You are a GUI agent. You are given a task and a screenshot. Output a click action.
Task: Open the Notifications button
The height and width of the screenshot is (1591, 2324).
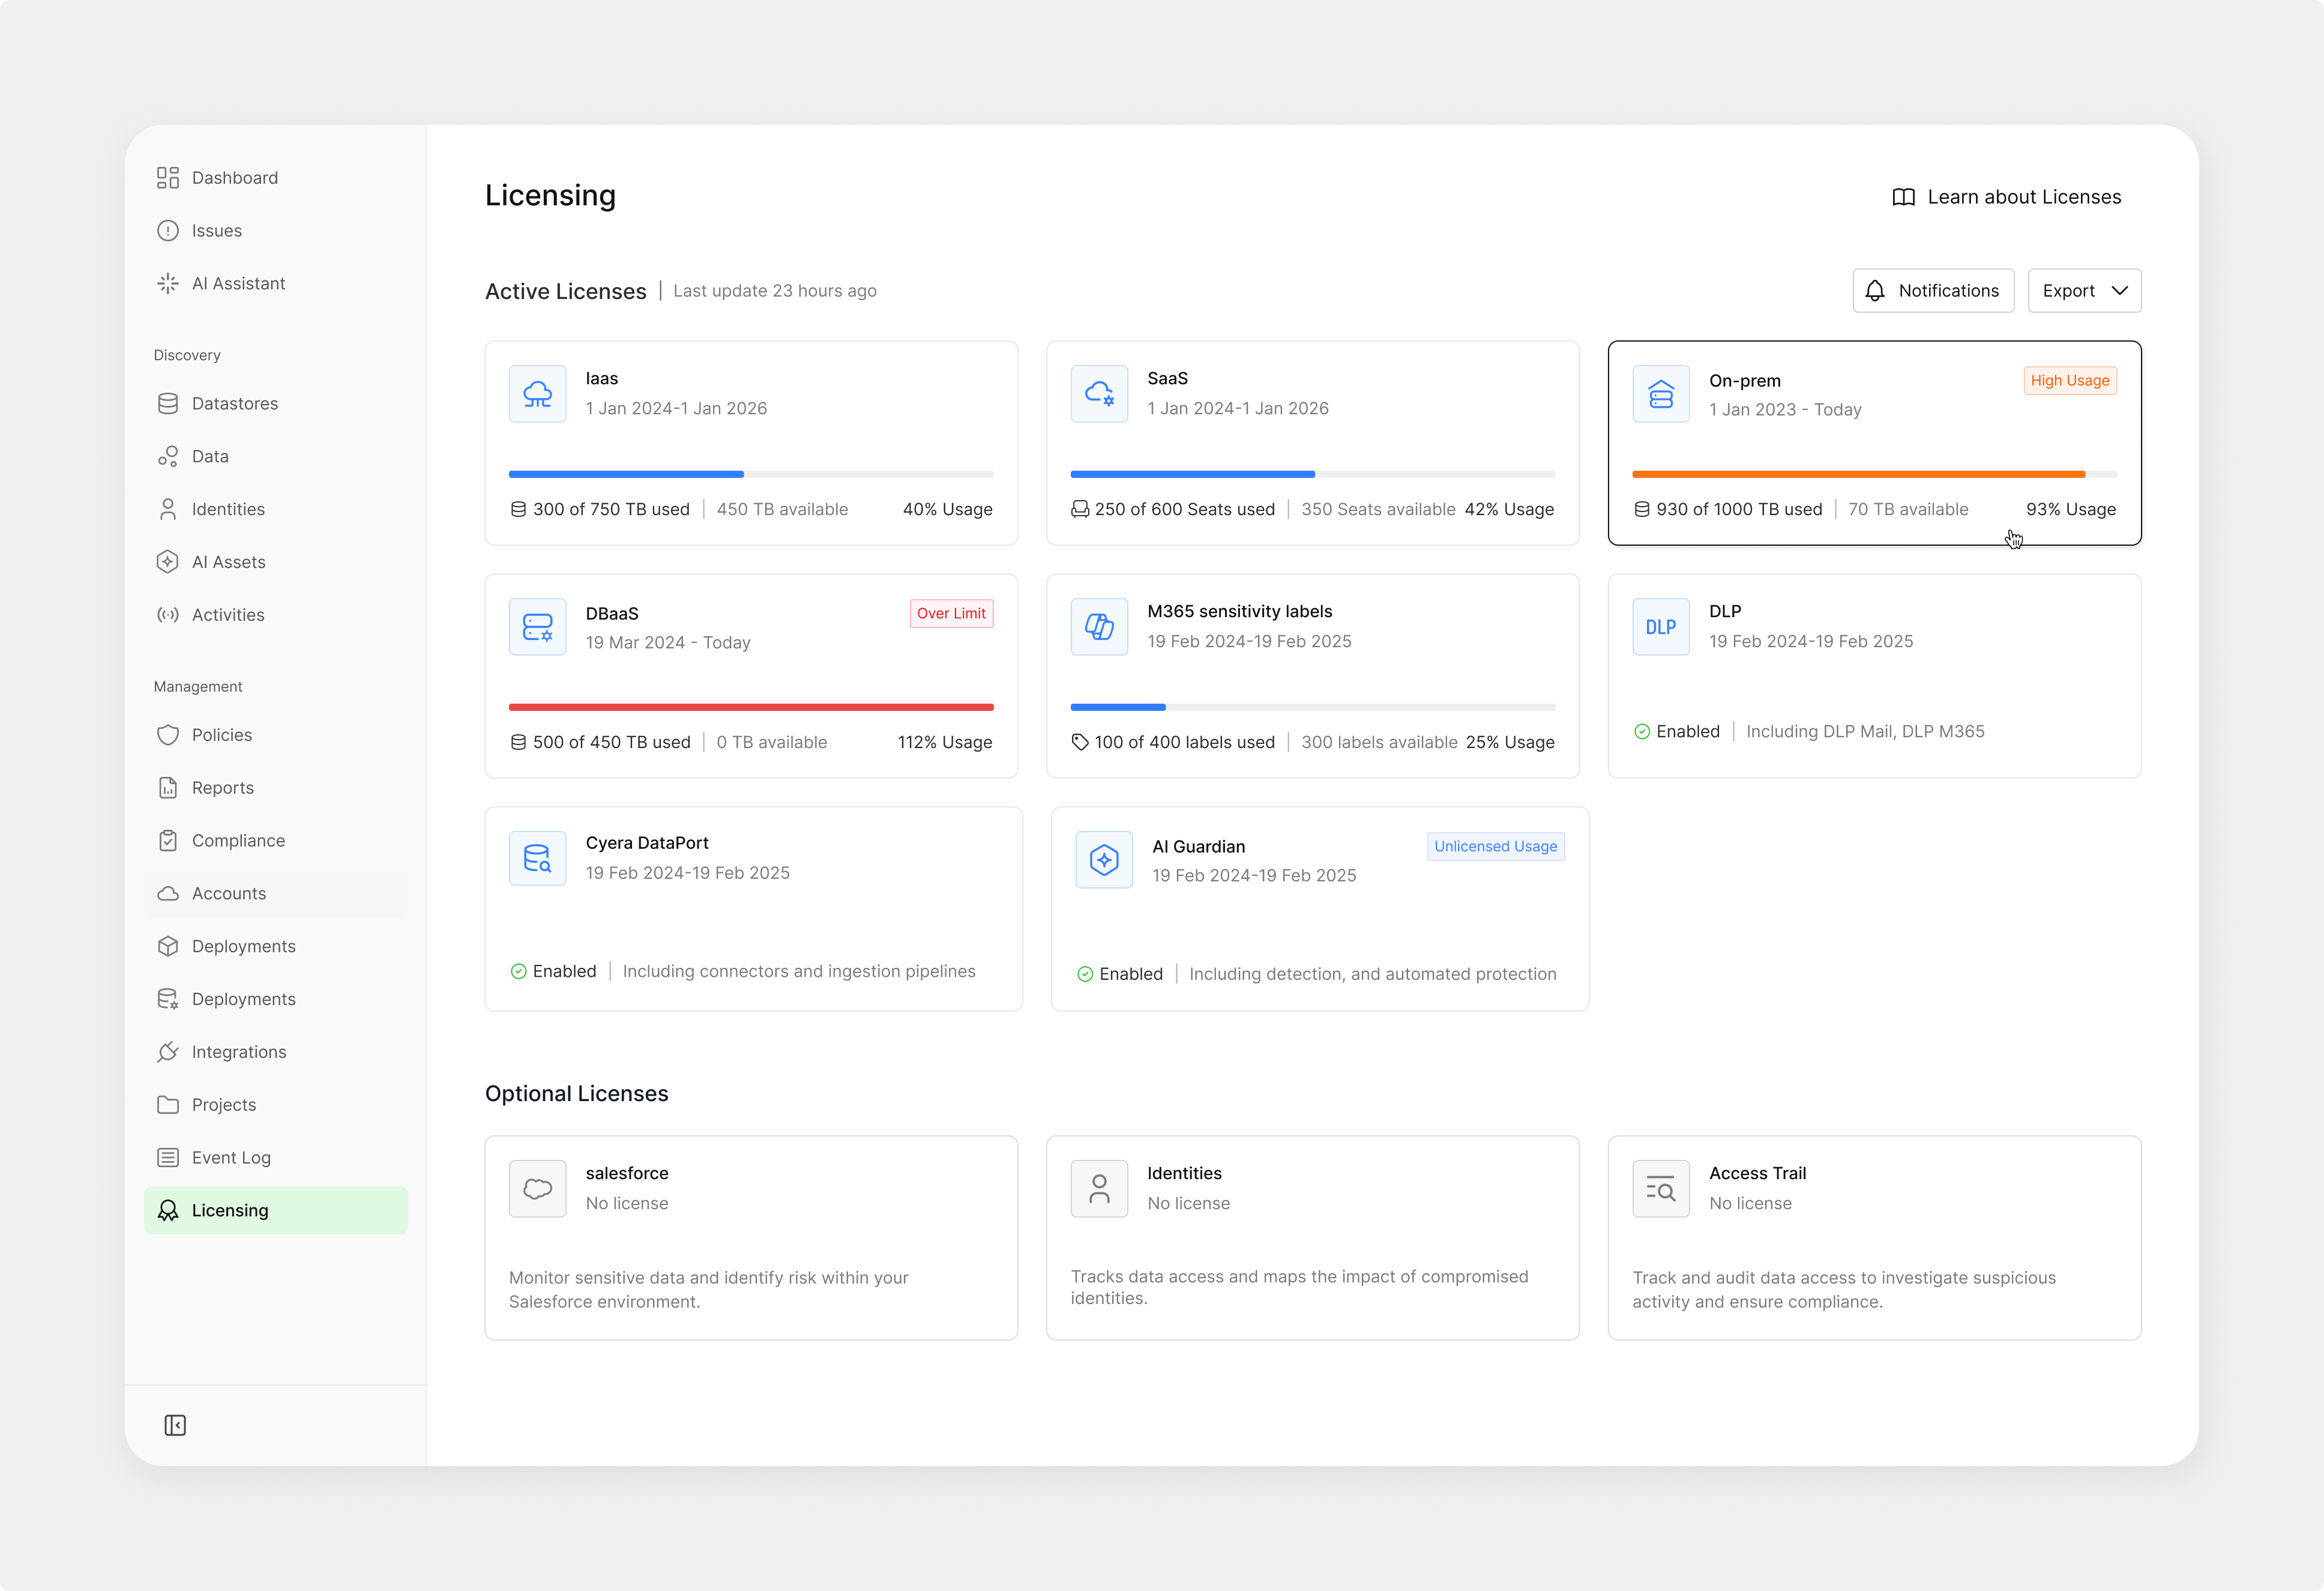pyautogui.click(x=1933, y=291)
